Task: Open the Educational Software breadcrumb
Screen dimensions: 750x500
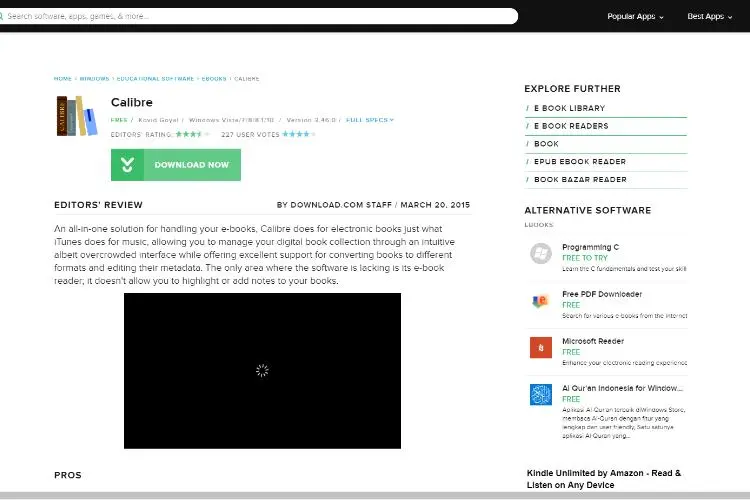Action: tap(155, 78)
